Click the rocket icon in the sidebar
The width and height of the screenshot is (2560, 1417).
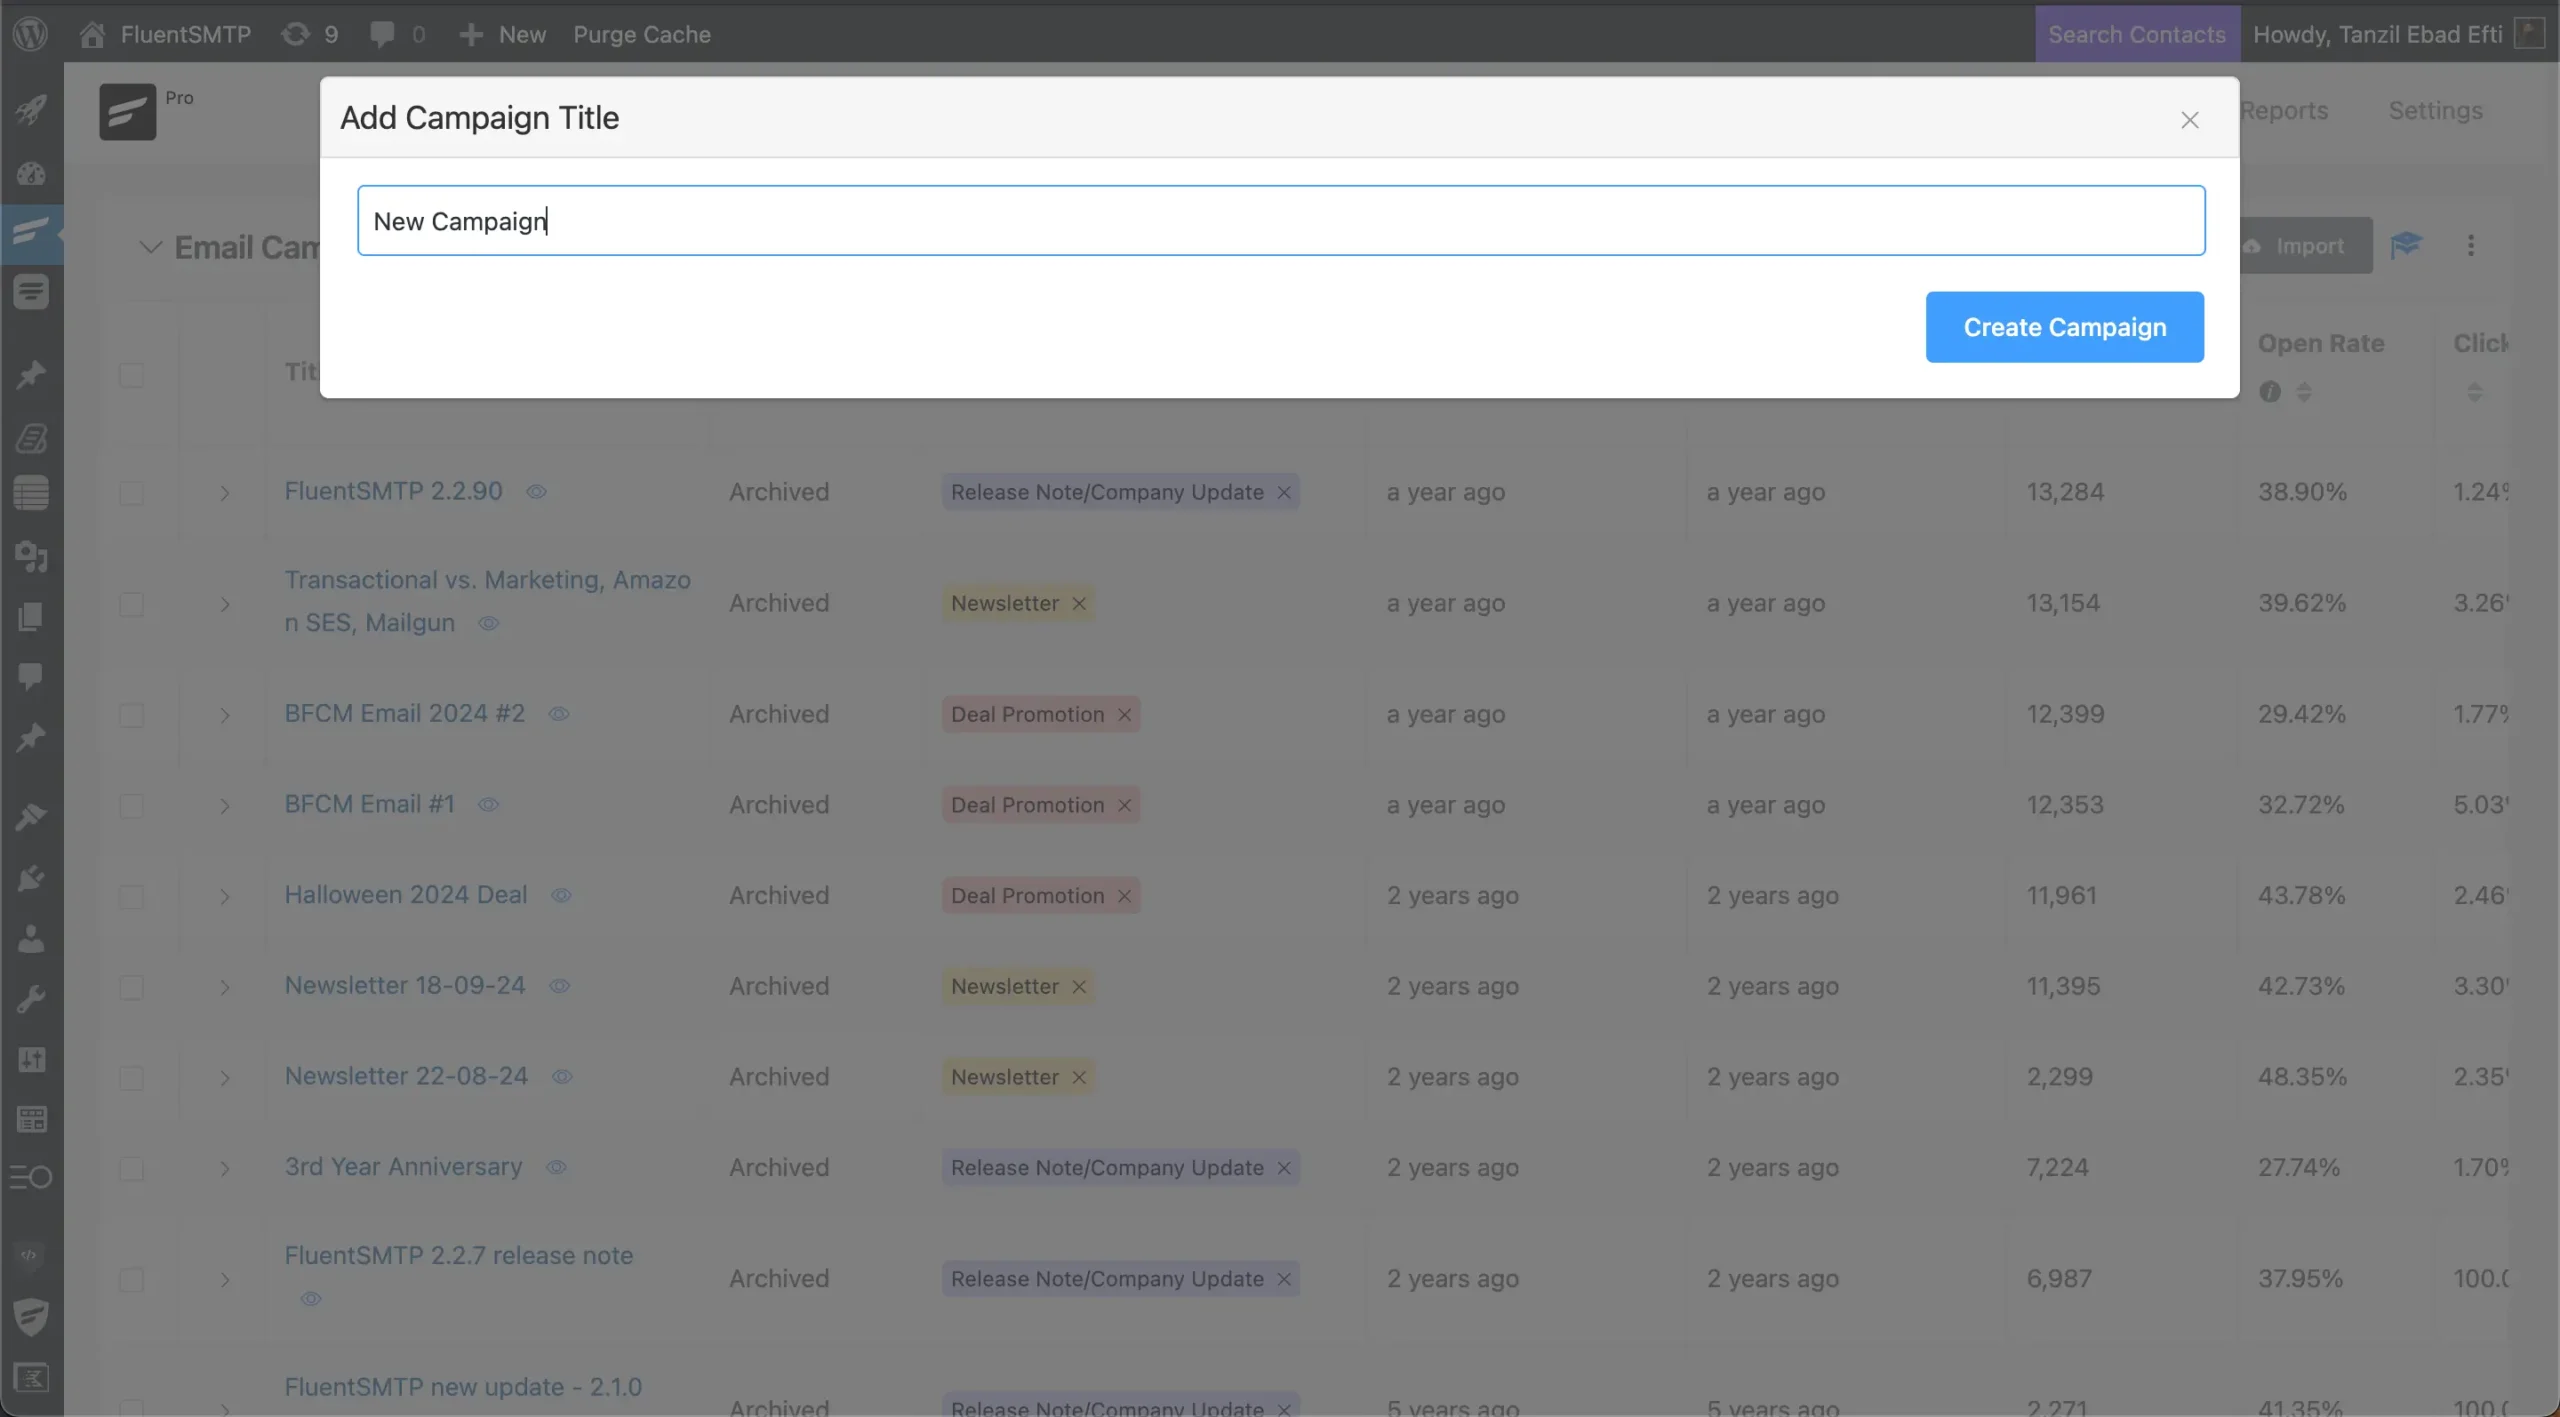point(31,110)
